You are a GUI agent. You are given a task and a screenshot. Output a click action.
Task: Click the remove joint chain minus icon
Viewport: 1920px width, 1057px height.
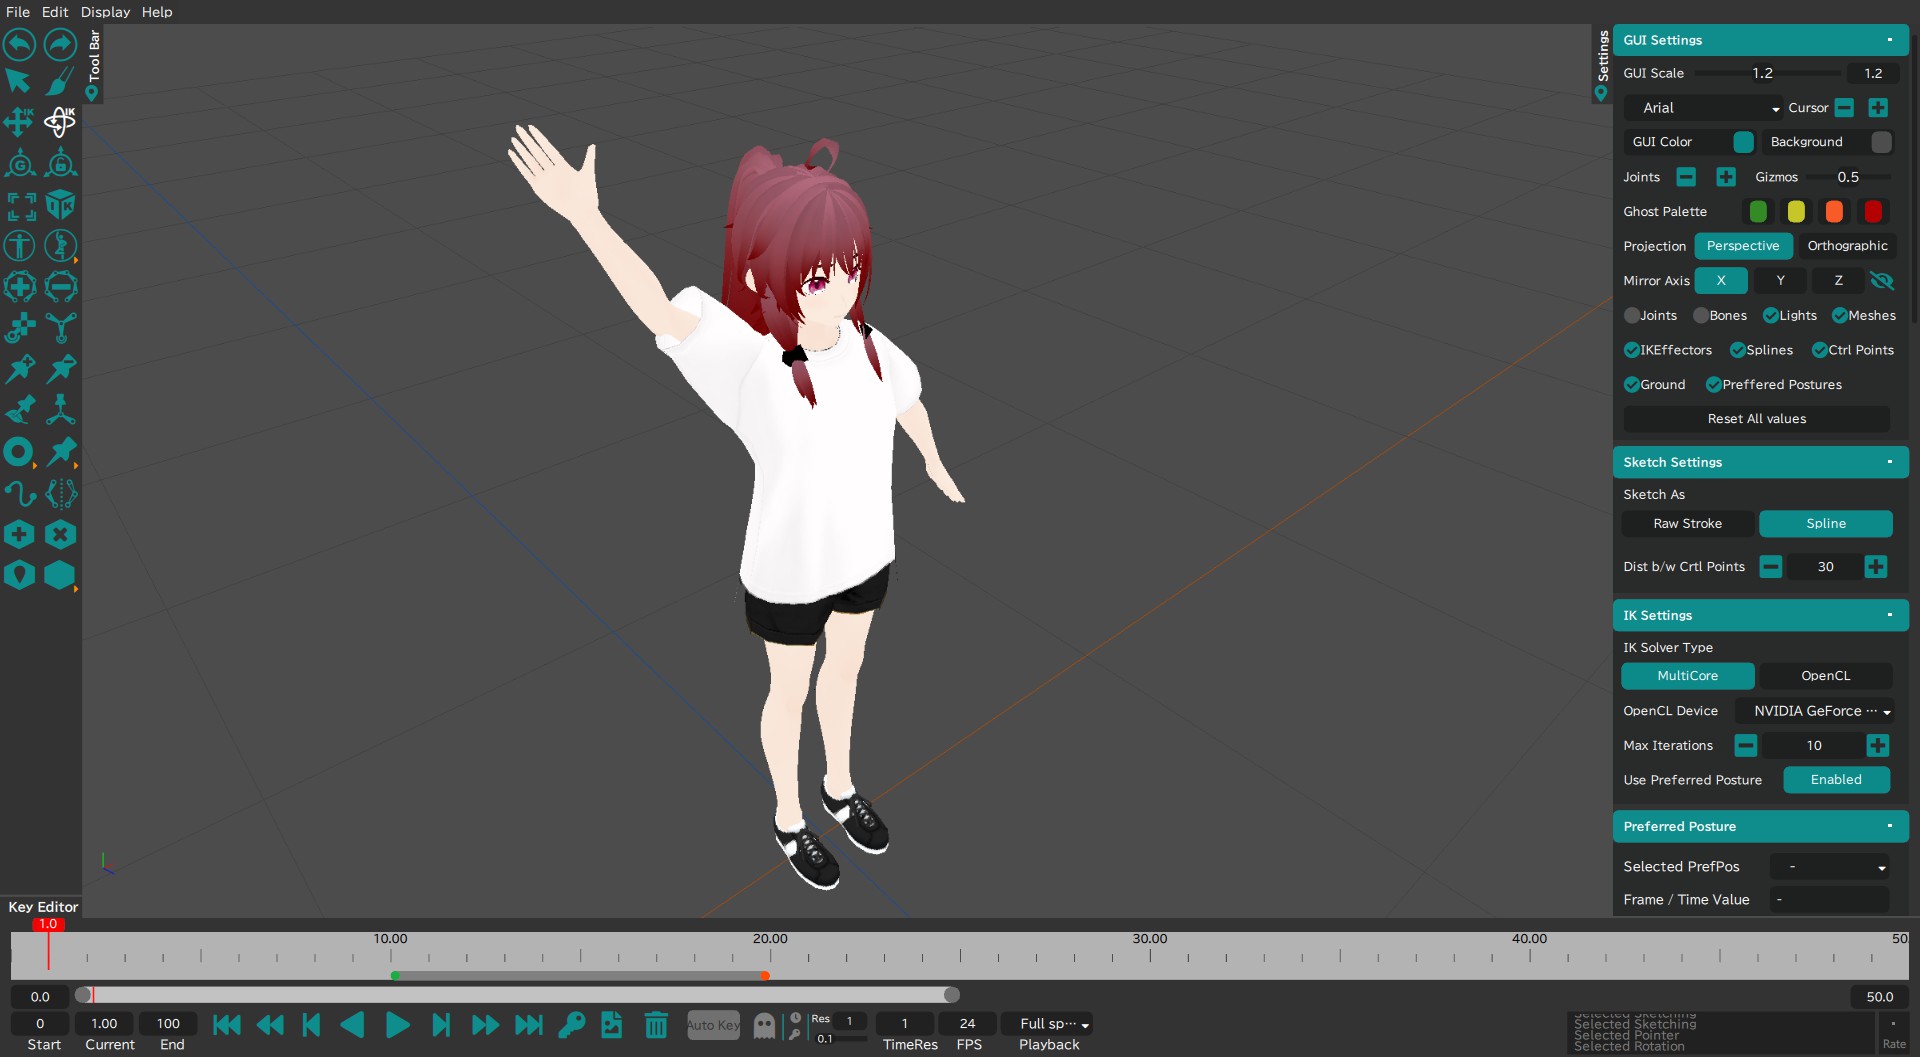[x=60, y=287]
